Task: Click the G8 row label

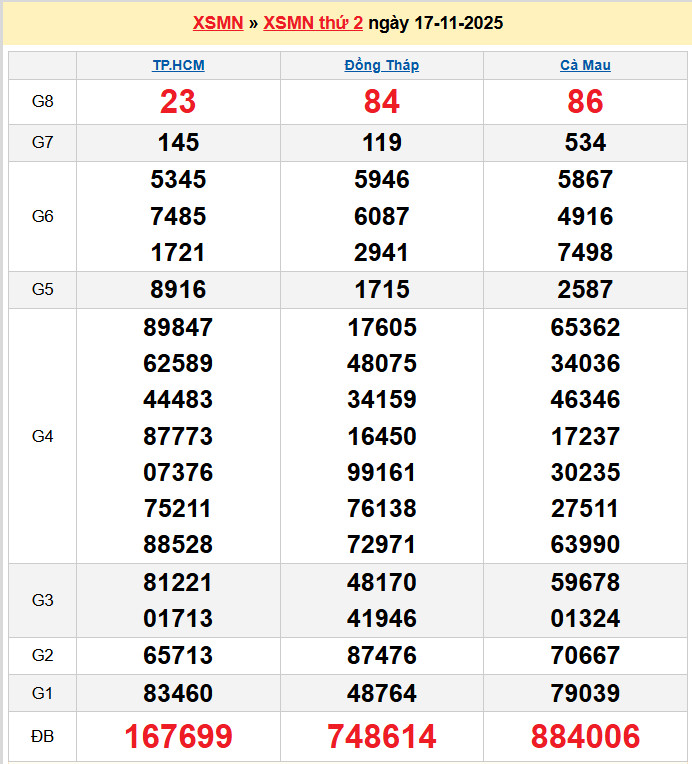Action: [42, 102]
